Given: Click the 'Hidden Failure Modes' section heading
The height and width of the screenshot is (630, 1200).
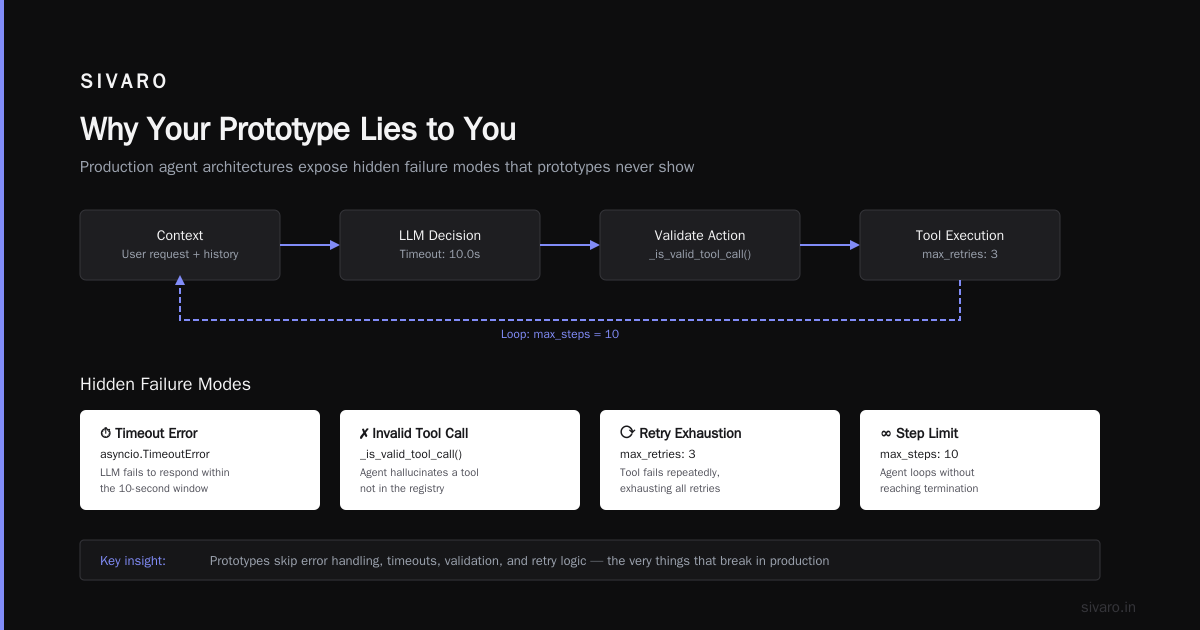Looking at the screenshot, I should tap(165, 385).
